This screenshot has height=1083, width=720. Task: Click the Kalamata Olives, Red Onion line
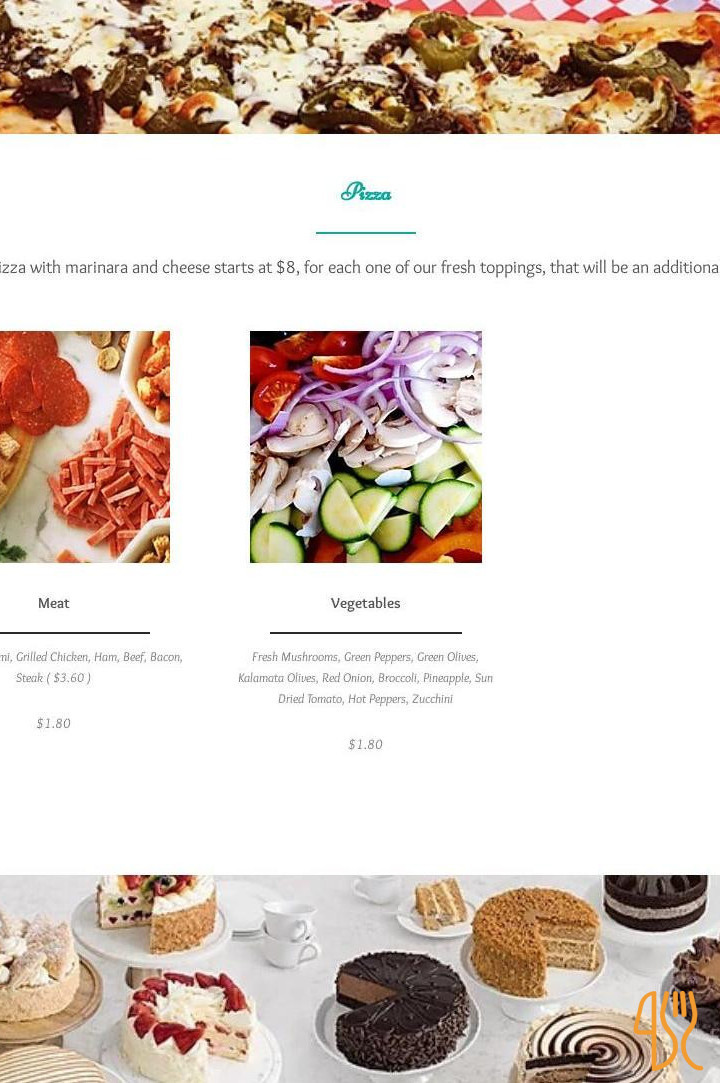pos(365,678)
